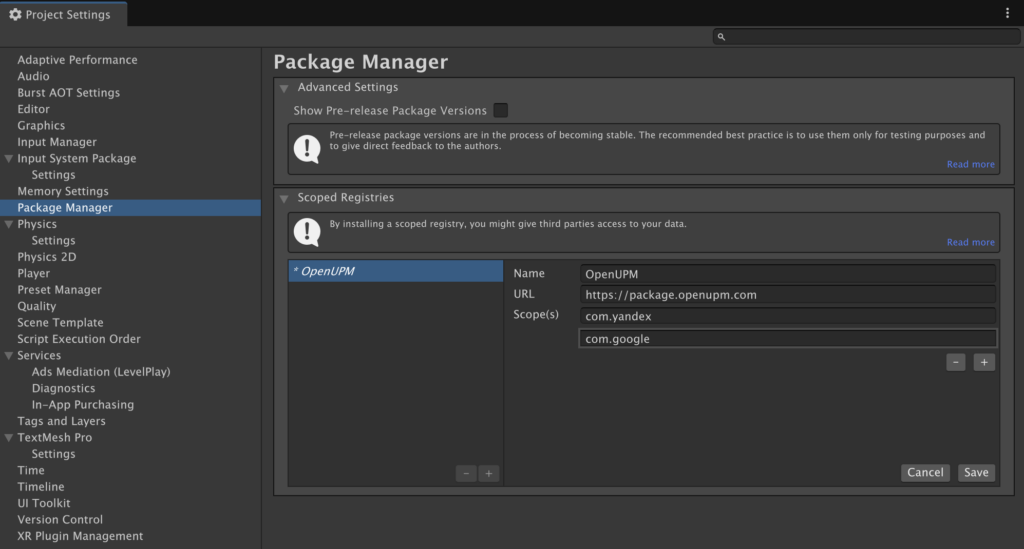Click the search magnifier icon

point(721,37)
